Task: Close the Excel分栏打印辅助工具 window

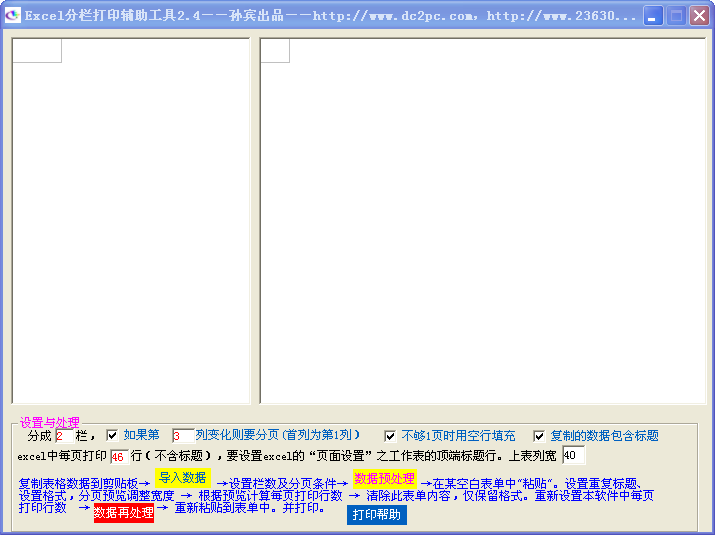Action: 699,16
